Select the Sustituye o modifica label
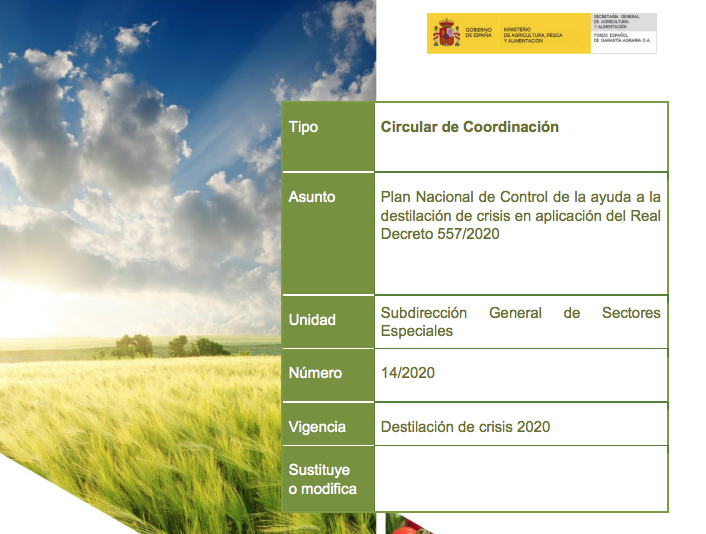Image resolution: width=706 pixels, height=534 pixels. tap(320, 479)
